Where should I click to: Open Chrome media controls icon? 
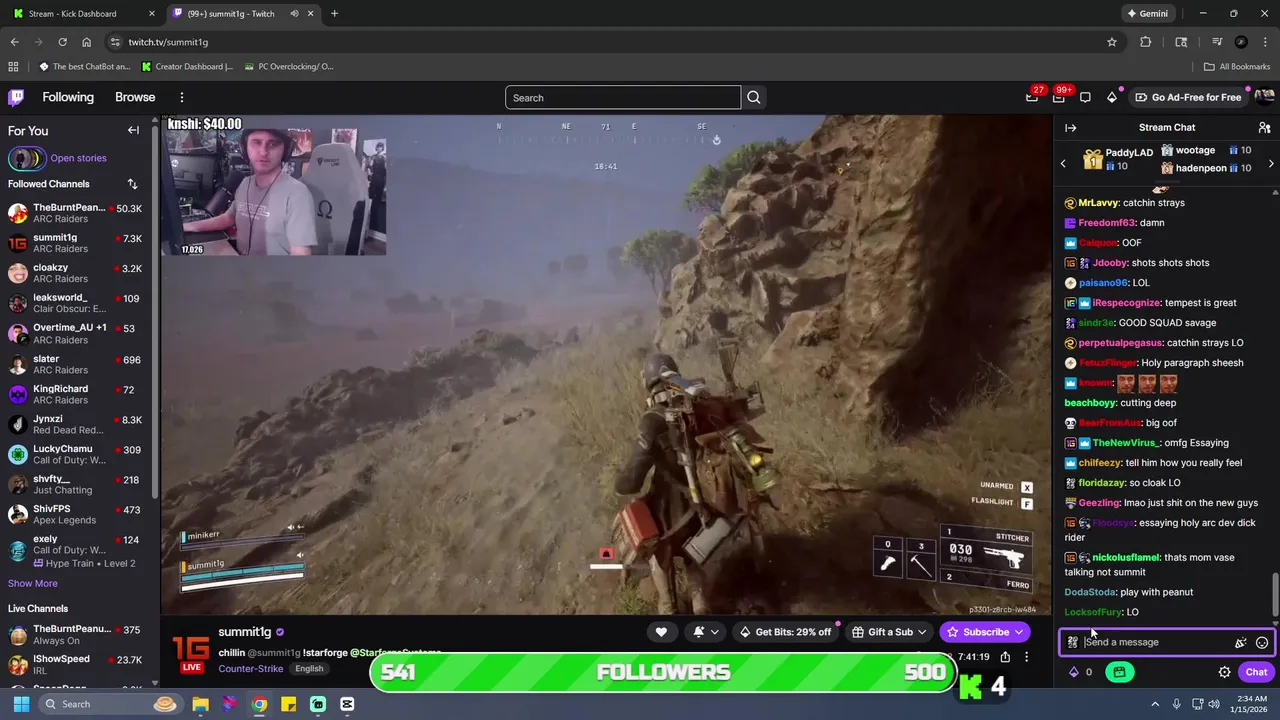(x=1217, y=42)
